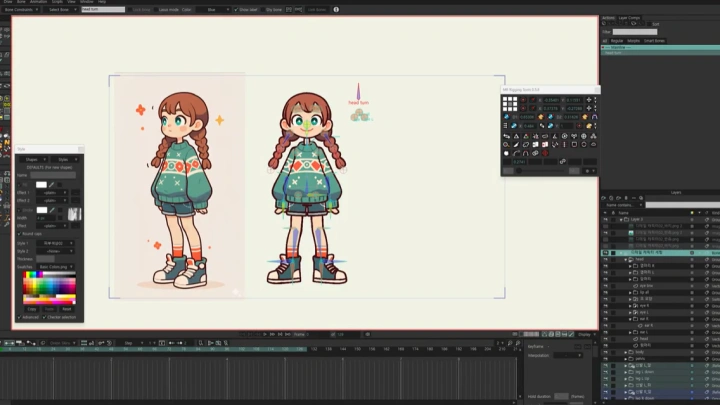Click the chain link icon in rigging panel
Screen dimensions: 720x405
tap(563, 161)
